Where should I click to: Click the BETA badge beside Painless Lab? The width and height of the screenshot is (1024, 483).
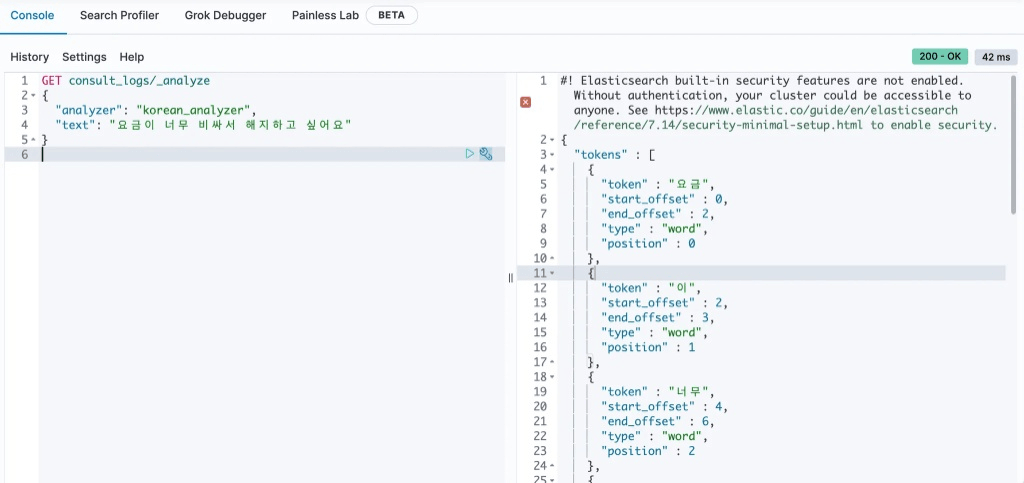coord(391,16)
